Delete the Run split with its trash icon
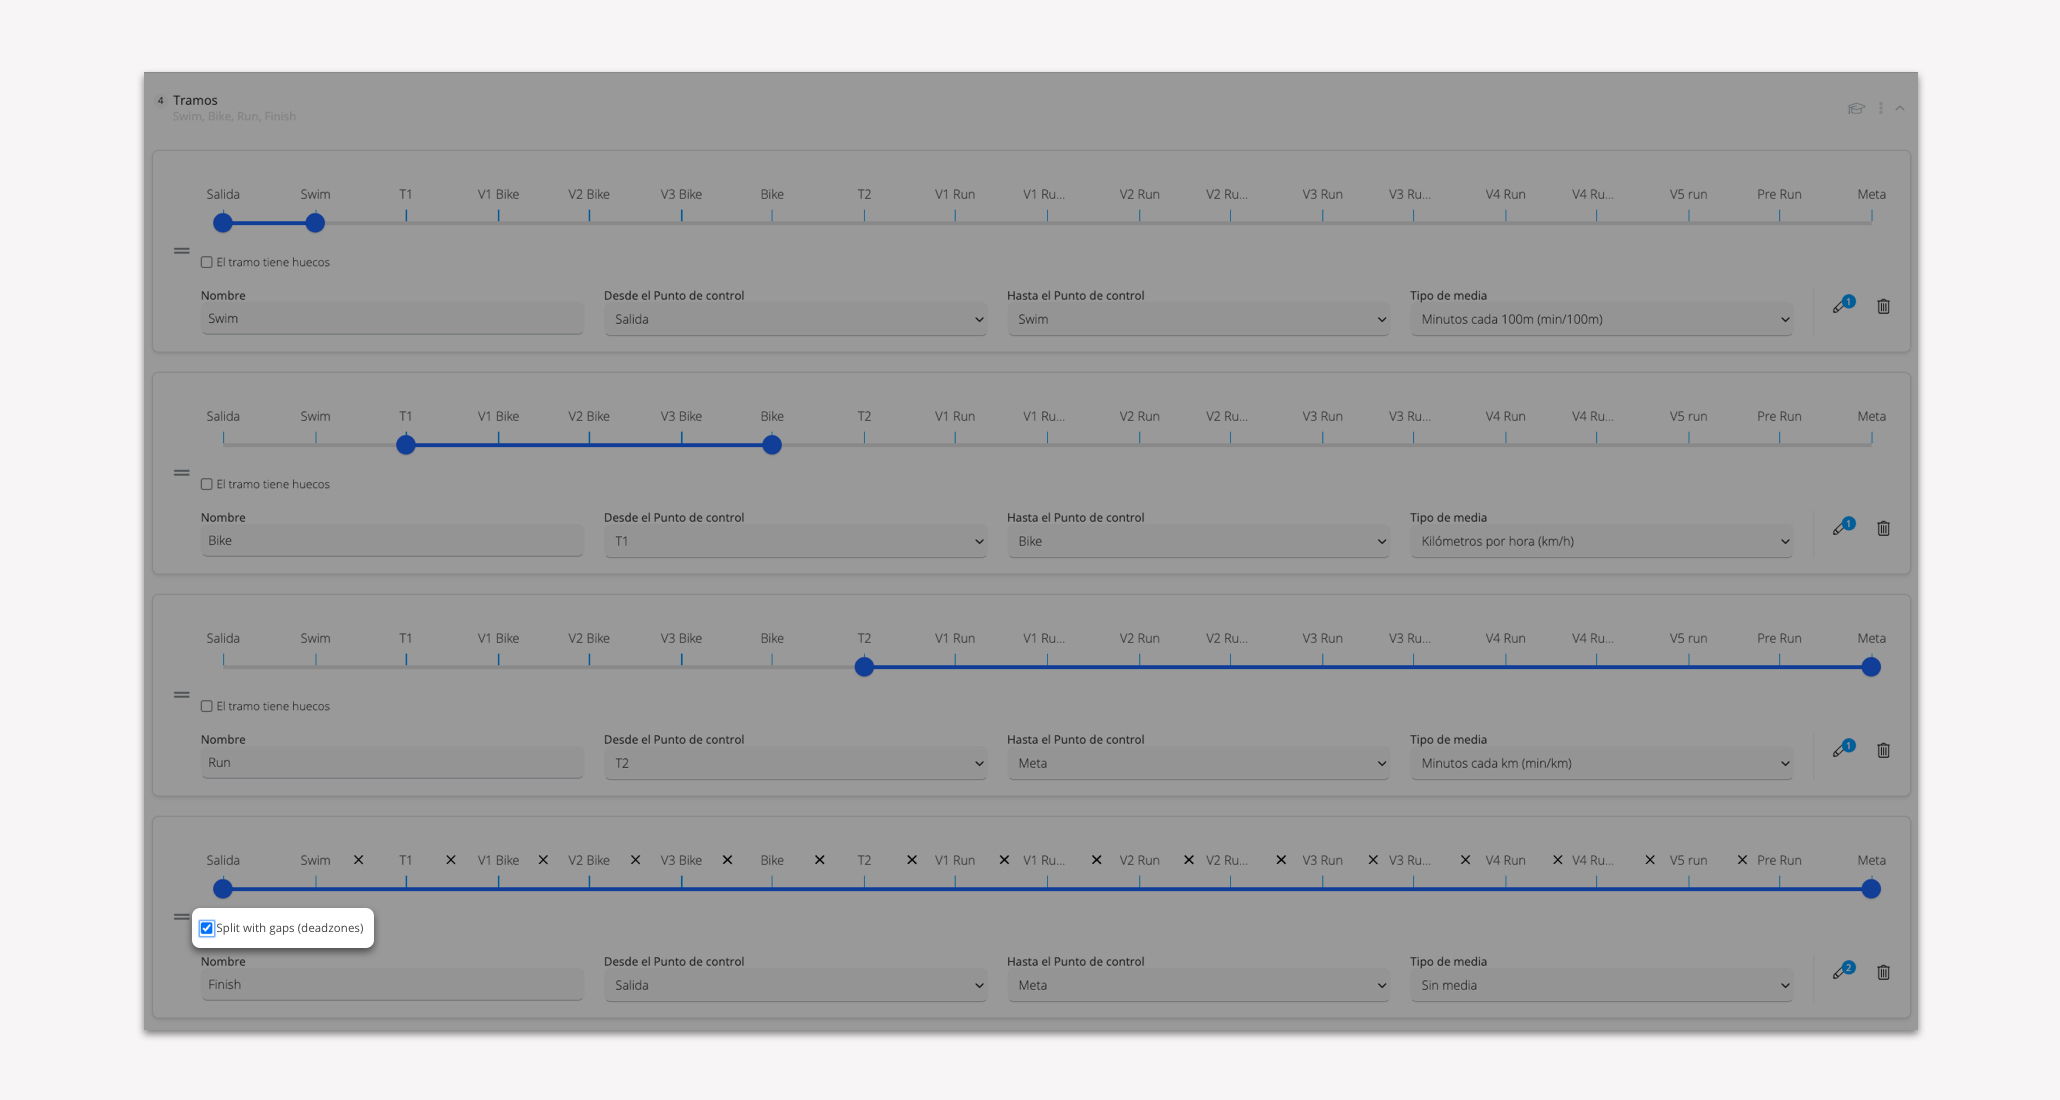The image size is (2060, 1100). point(1883,750)
